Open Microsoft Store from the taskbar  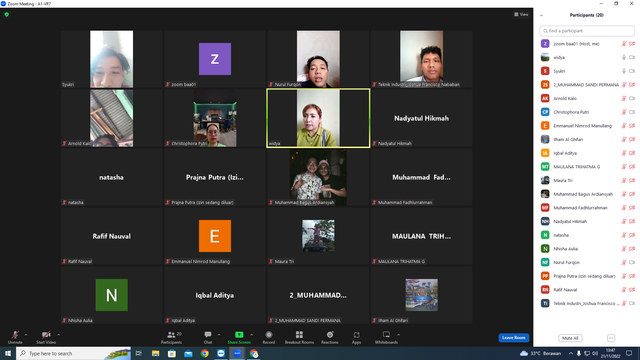172,353
